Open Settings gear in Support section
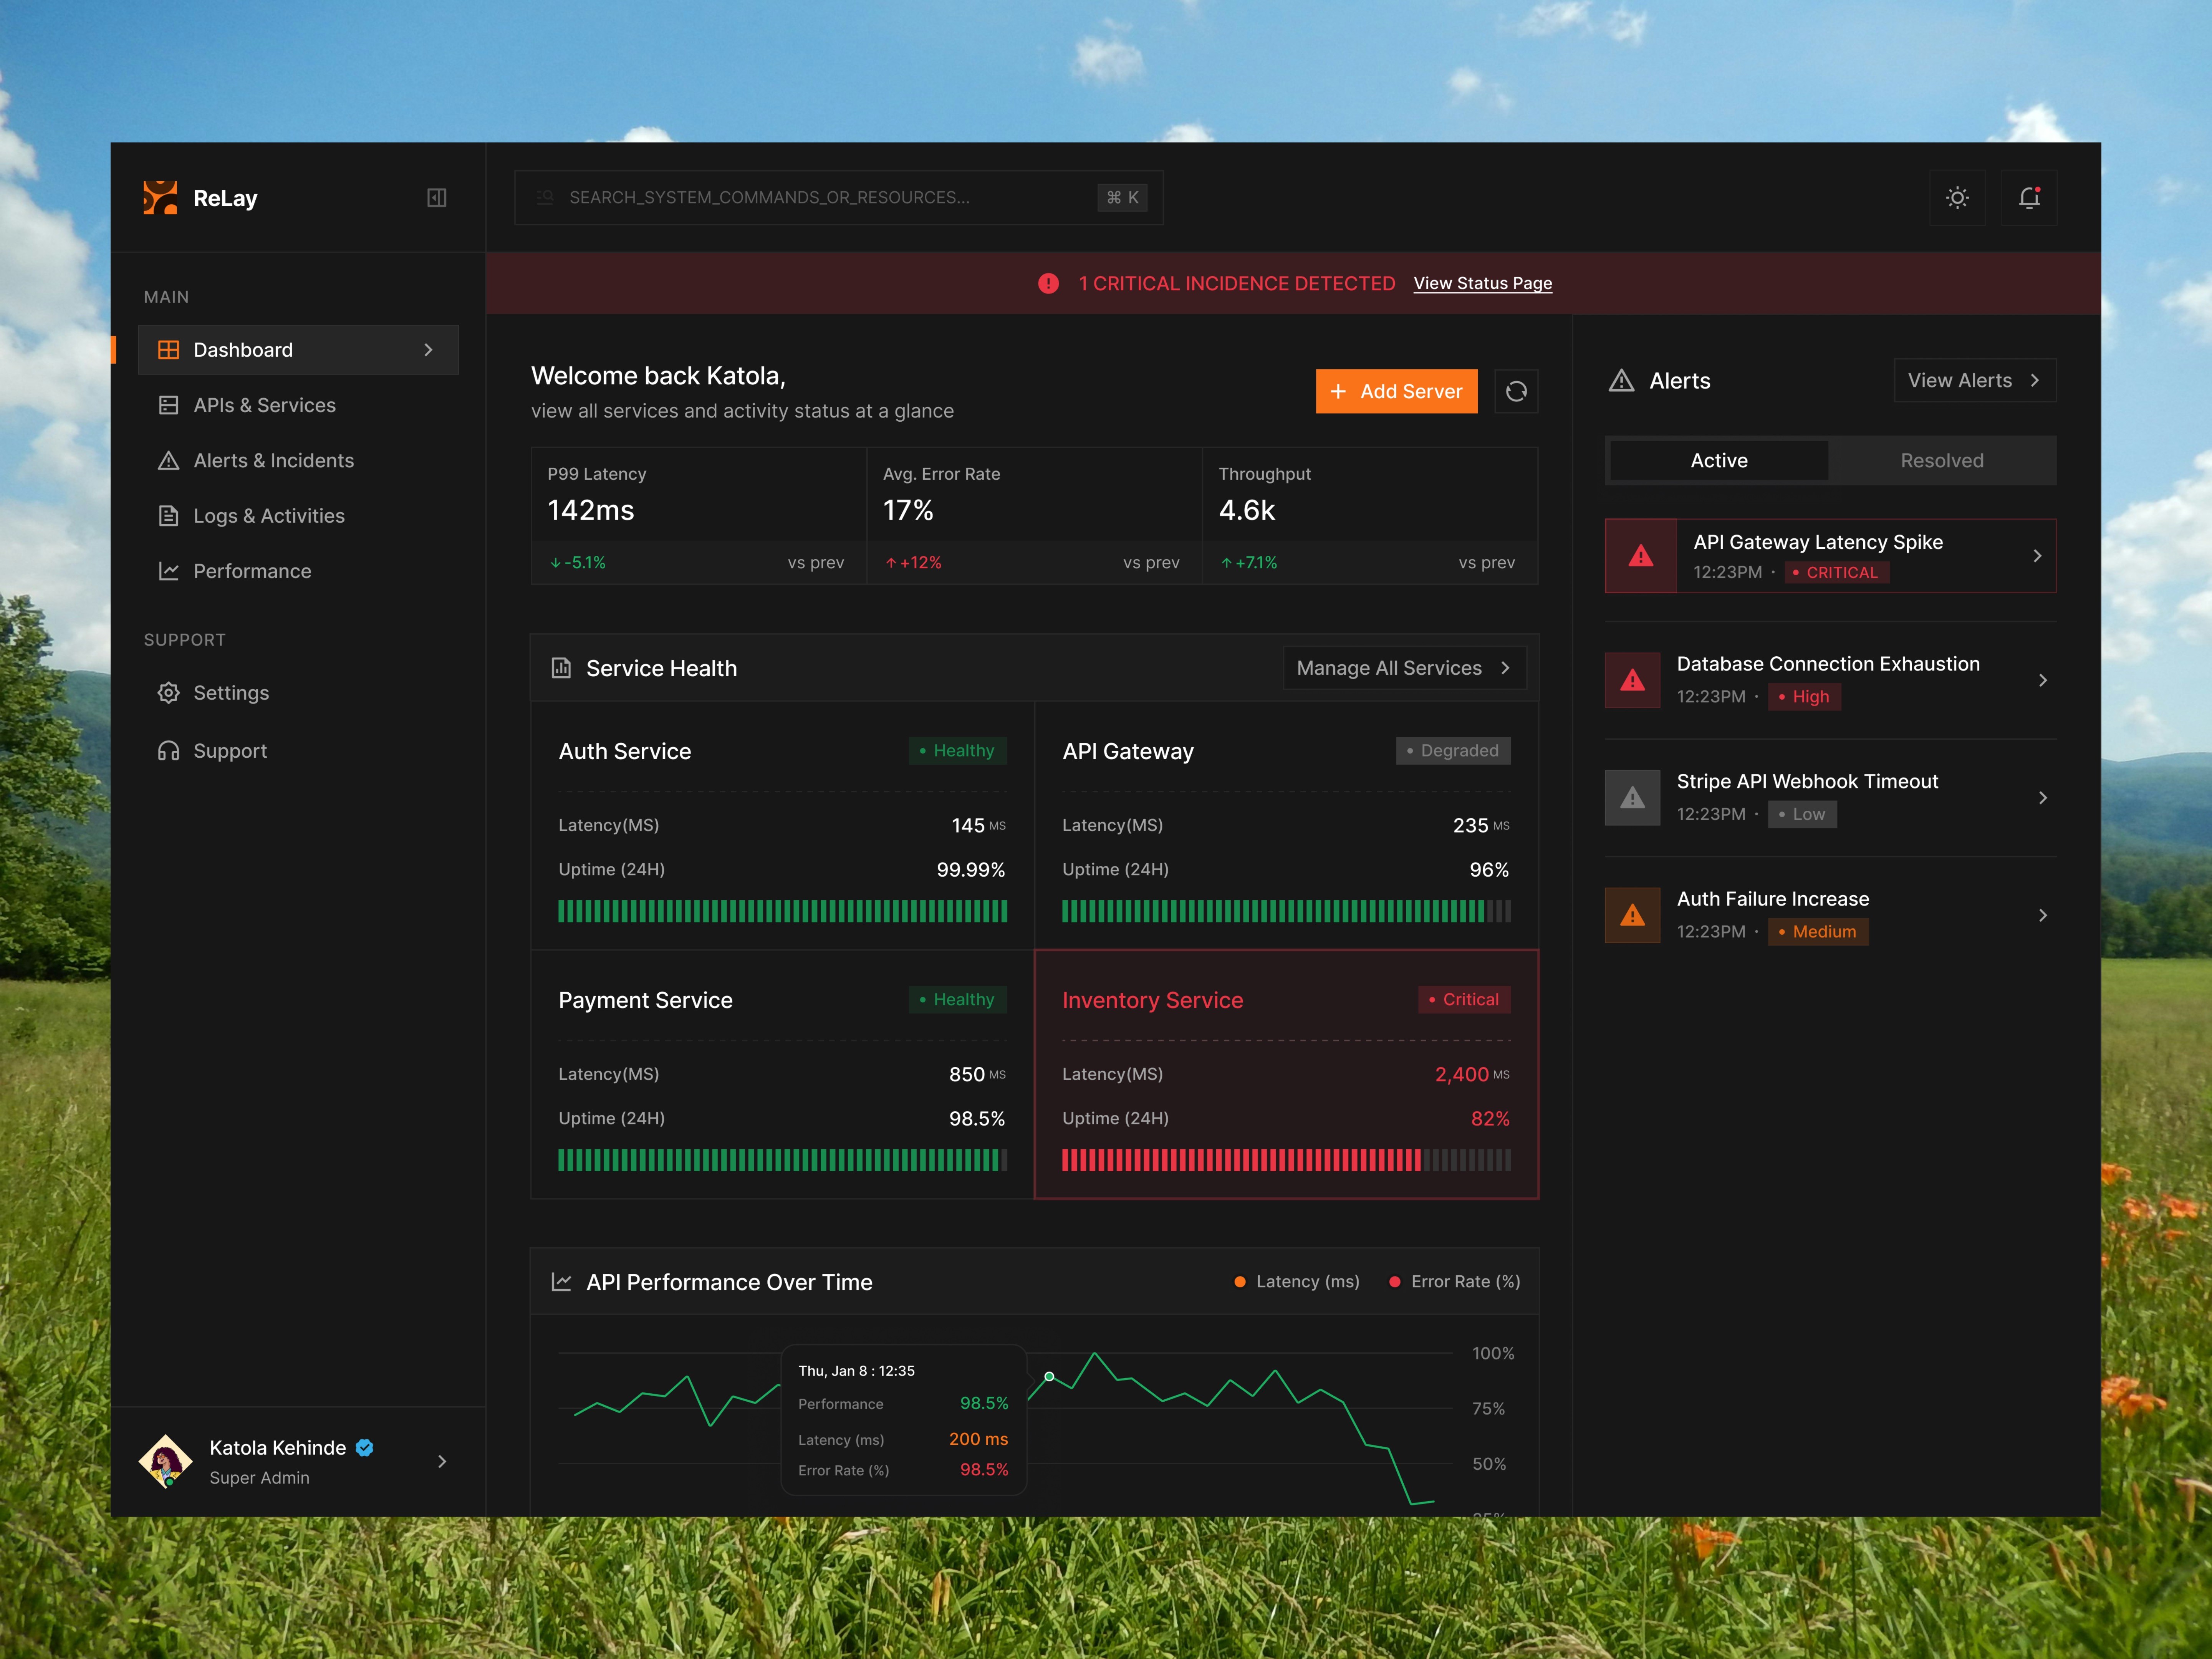This screenshot has height=1659, width=2212. tap(169, 693)
